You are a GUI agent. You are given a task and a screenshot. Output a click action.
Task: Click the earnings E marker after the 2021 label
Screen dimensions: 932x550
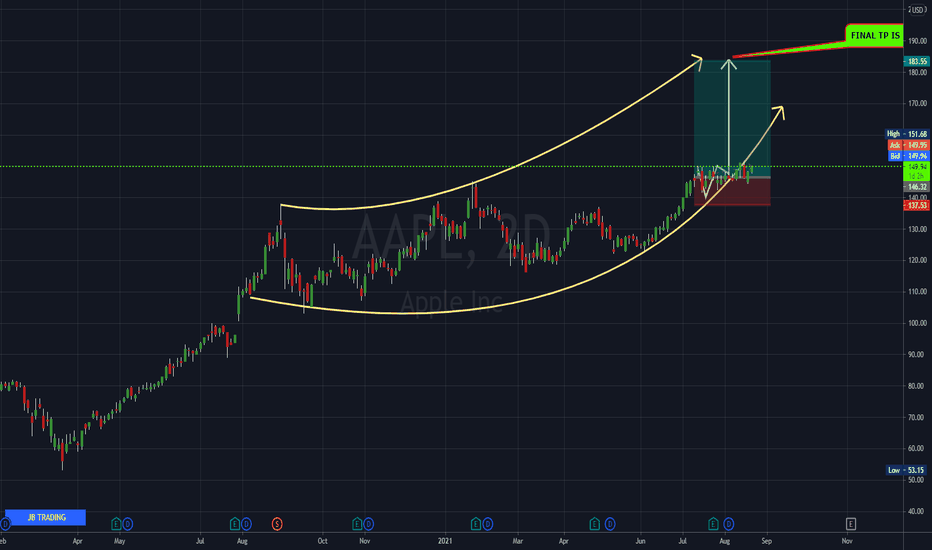point(476,524)
